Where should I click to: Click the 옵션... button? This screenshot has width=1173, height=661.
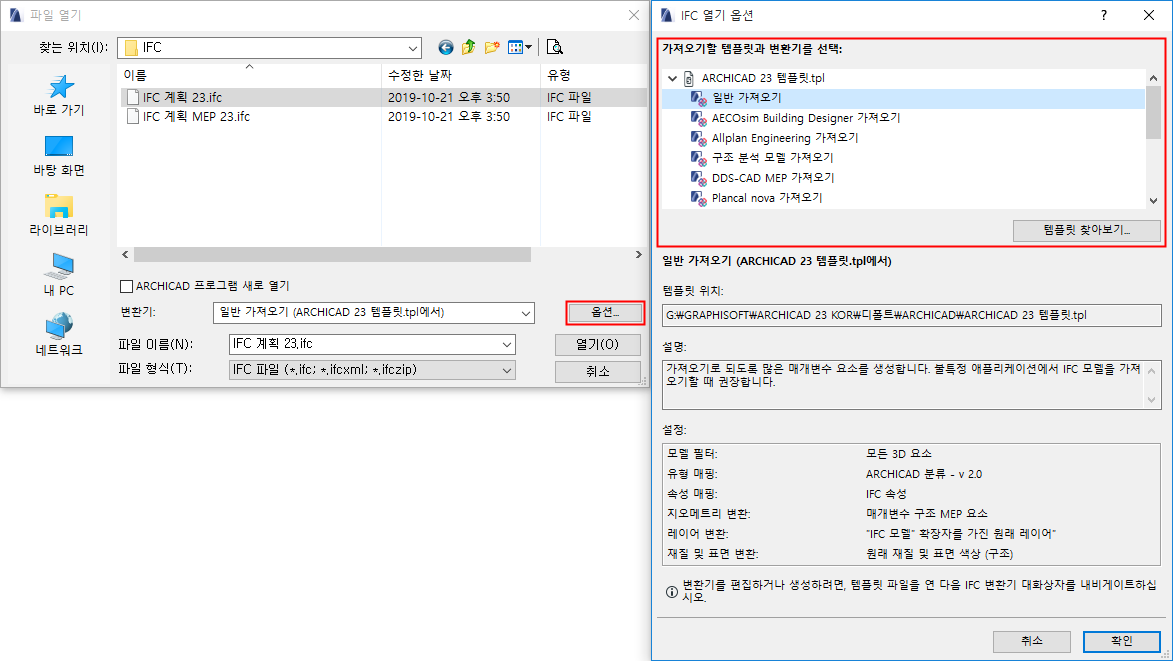(x=605, y=313)
